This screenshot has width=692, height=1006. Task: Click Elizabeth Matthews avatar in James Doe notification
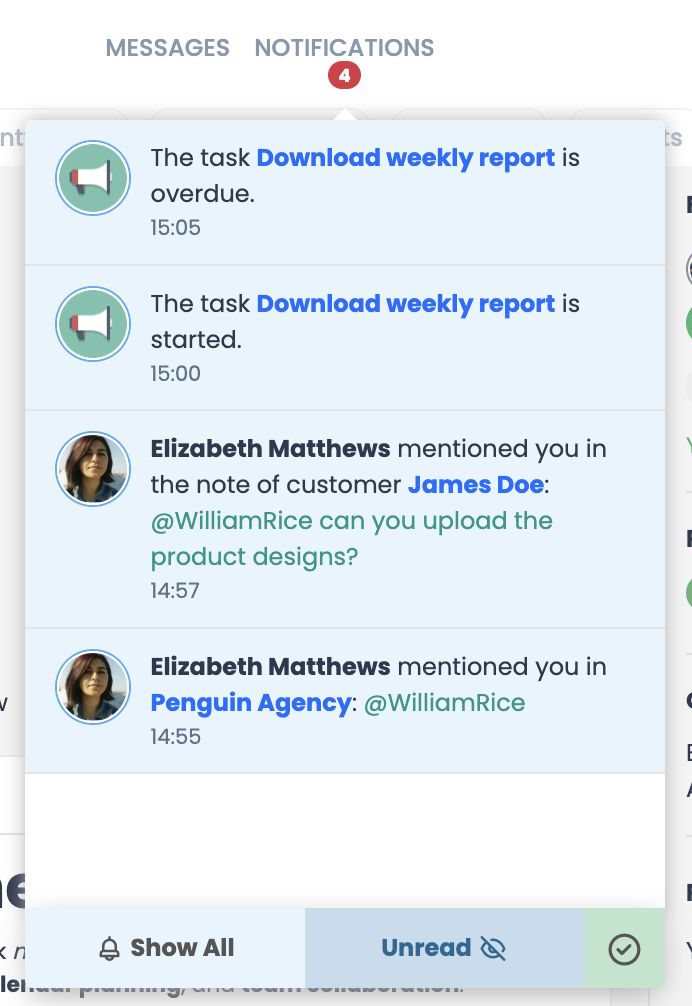pyautogui.click(x=92, y=469)
